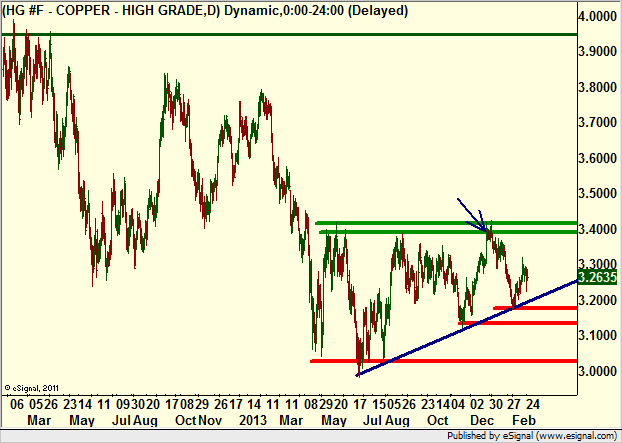
Task: Click the highlighted 3.2635 current price box
Action: 597,276
